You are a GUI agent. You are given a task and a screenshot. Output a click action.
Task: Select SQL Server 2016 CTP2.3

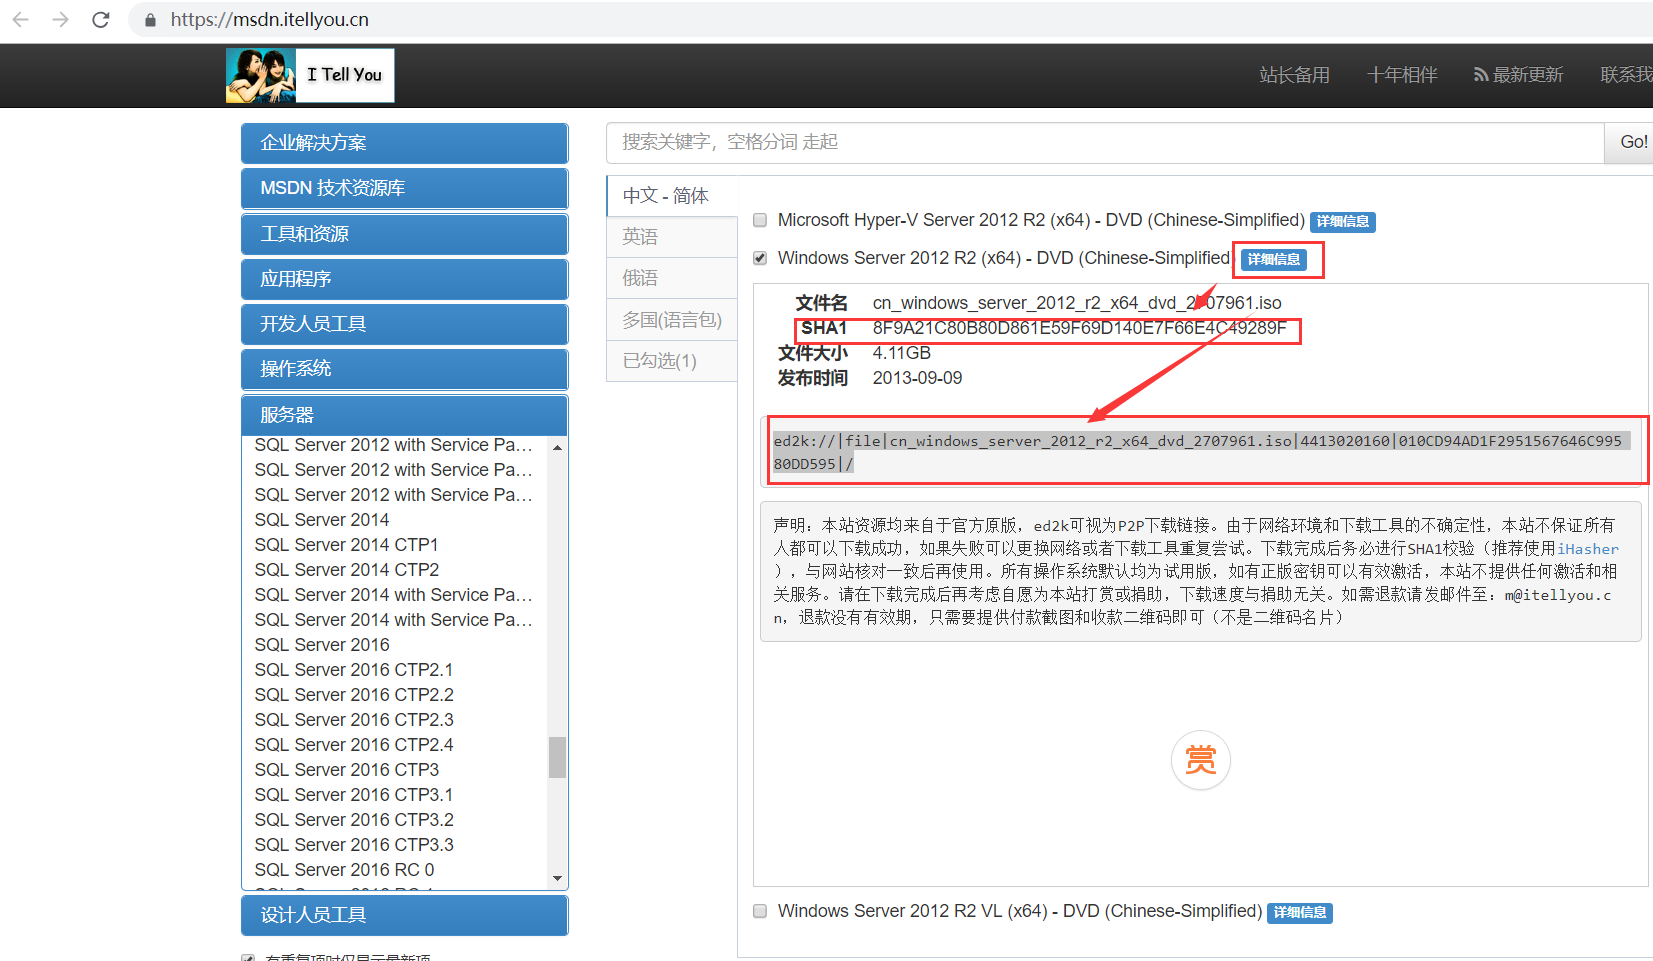click(354, 720)
